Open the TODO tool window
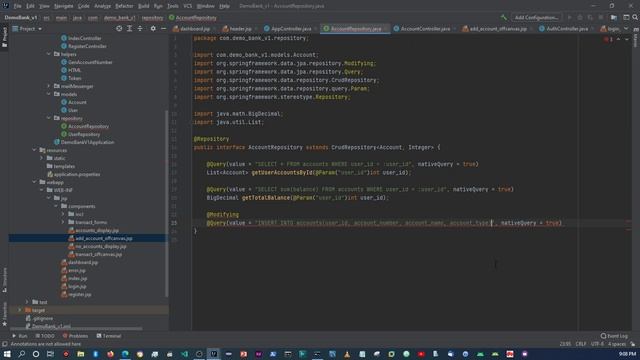640x360 pixels. click(x=45, y=336)
